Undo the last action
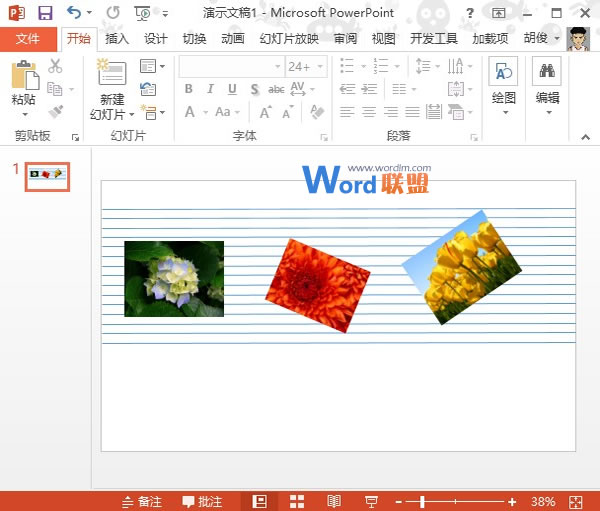600x511 pixels. [74, 13]
